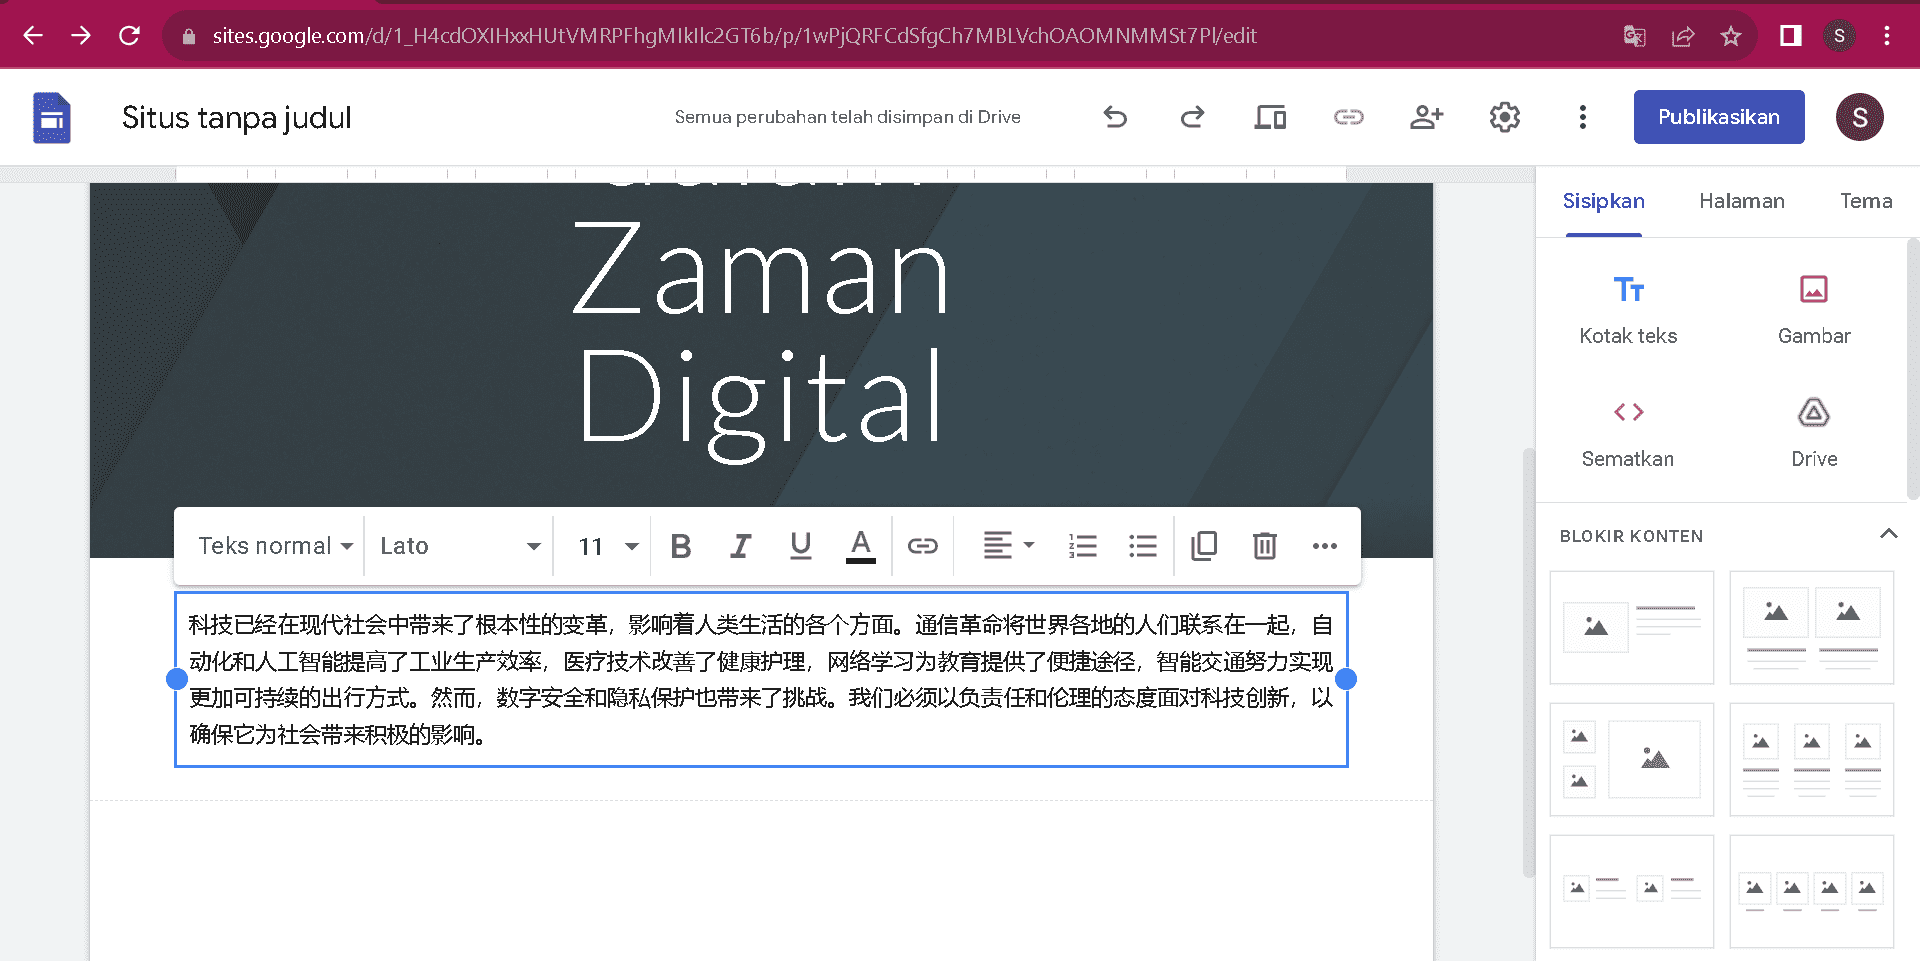
Task: Share with others icon
Action: 1426,118
